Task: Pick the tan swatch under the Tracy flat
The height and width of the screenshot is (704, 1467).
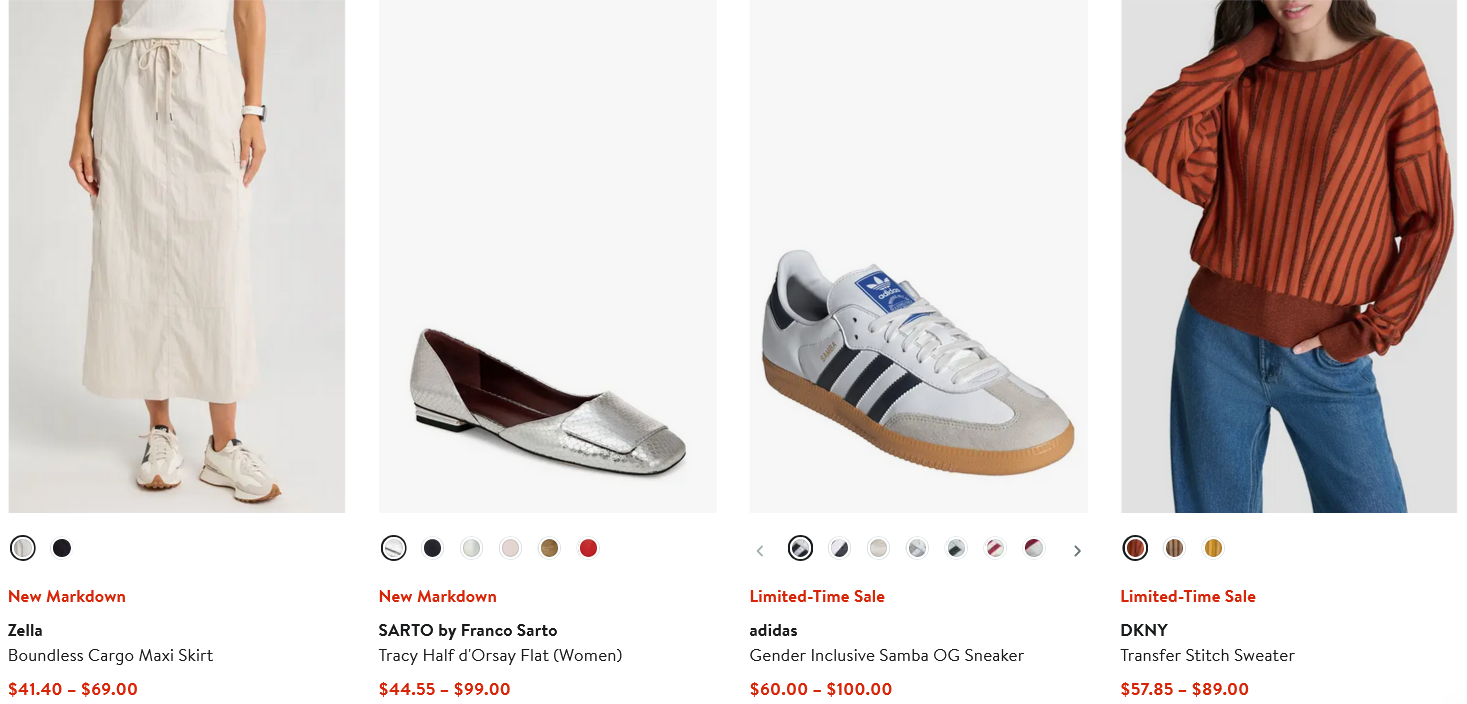Action: [x=549, y=548]
